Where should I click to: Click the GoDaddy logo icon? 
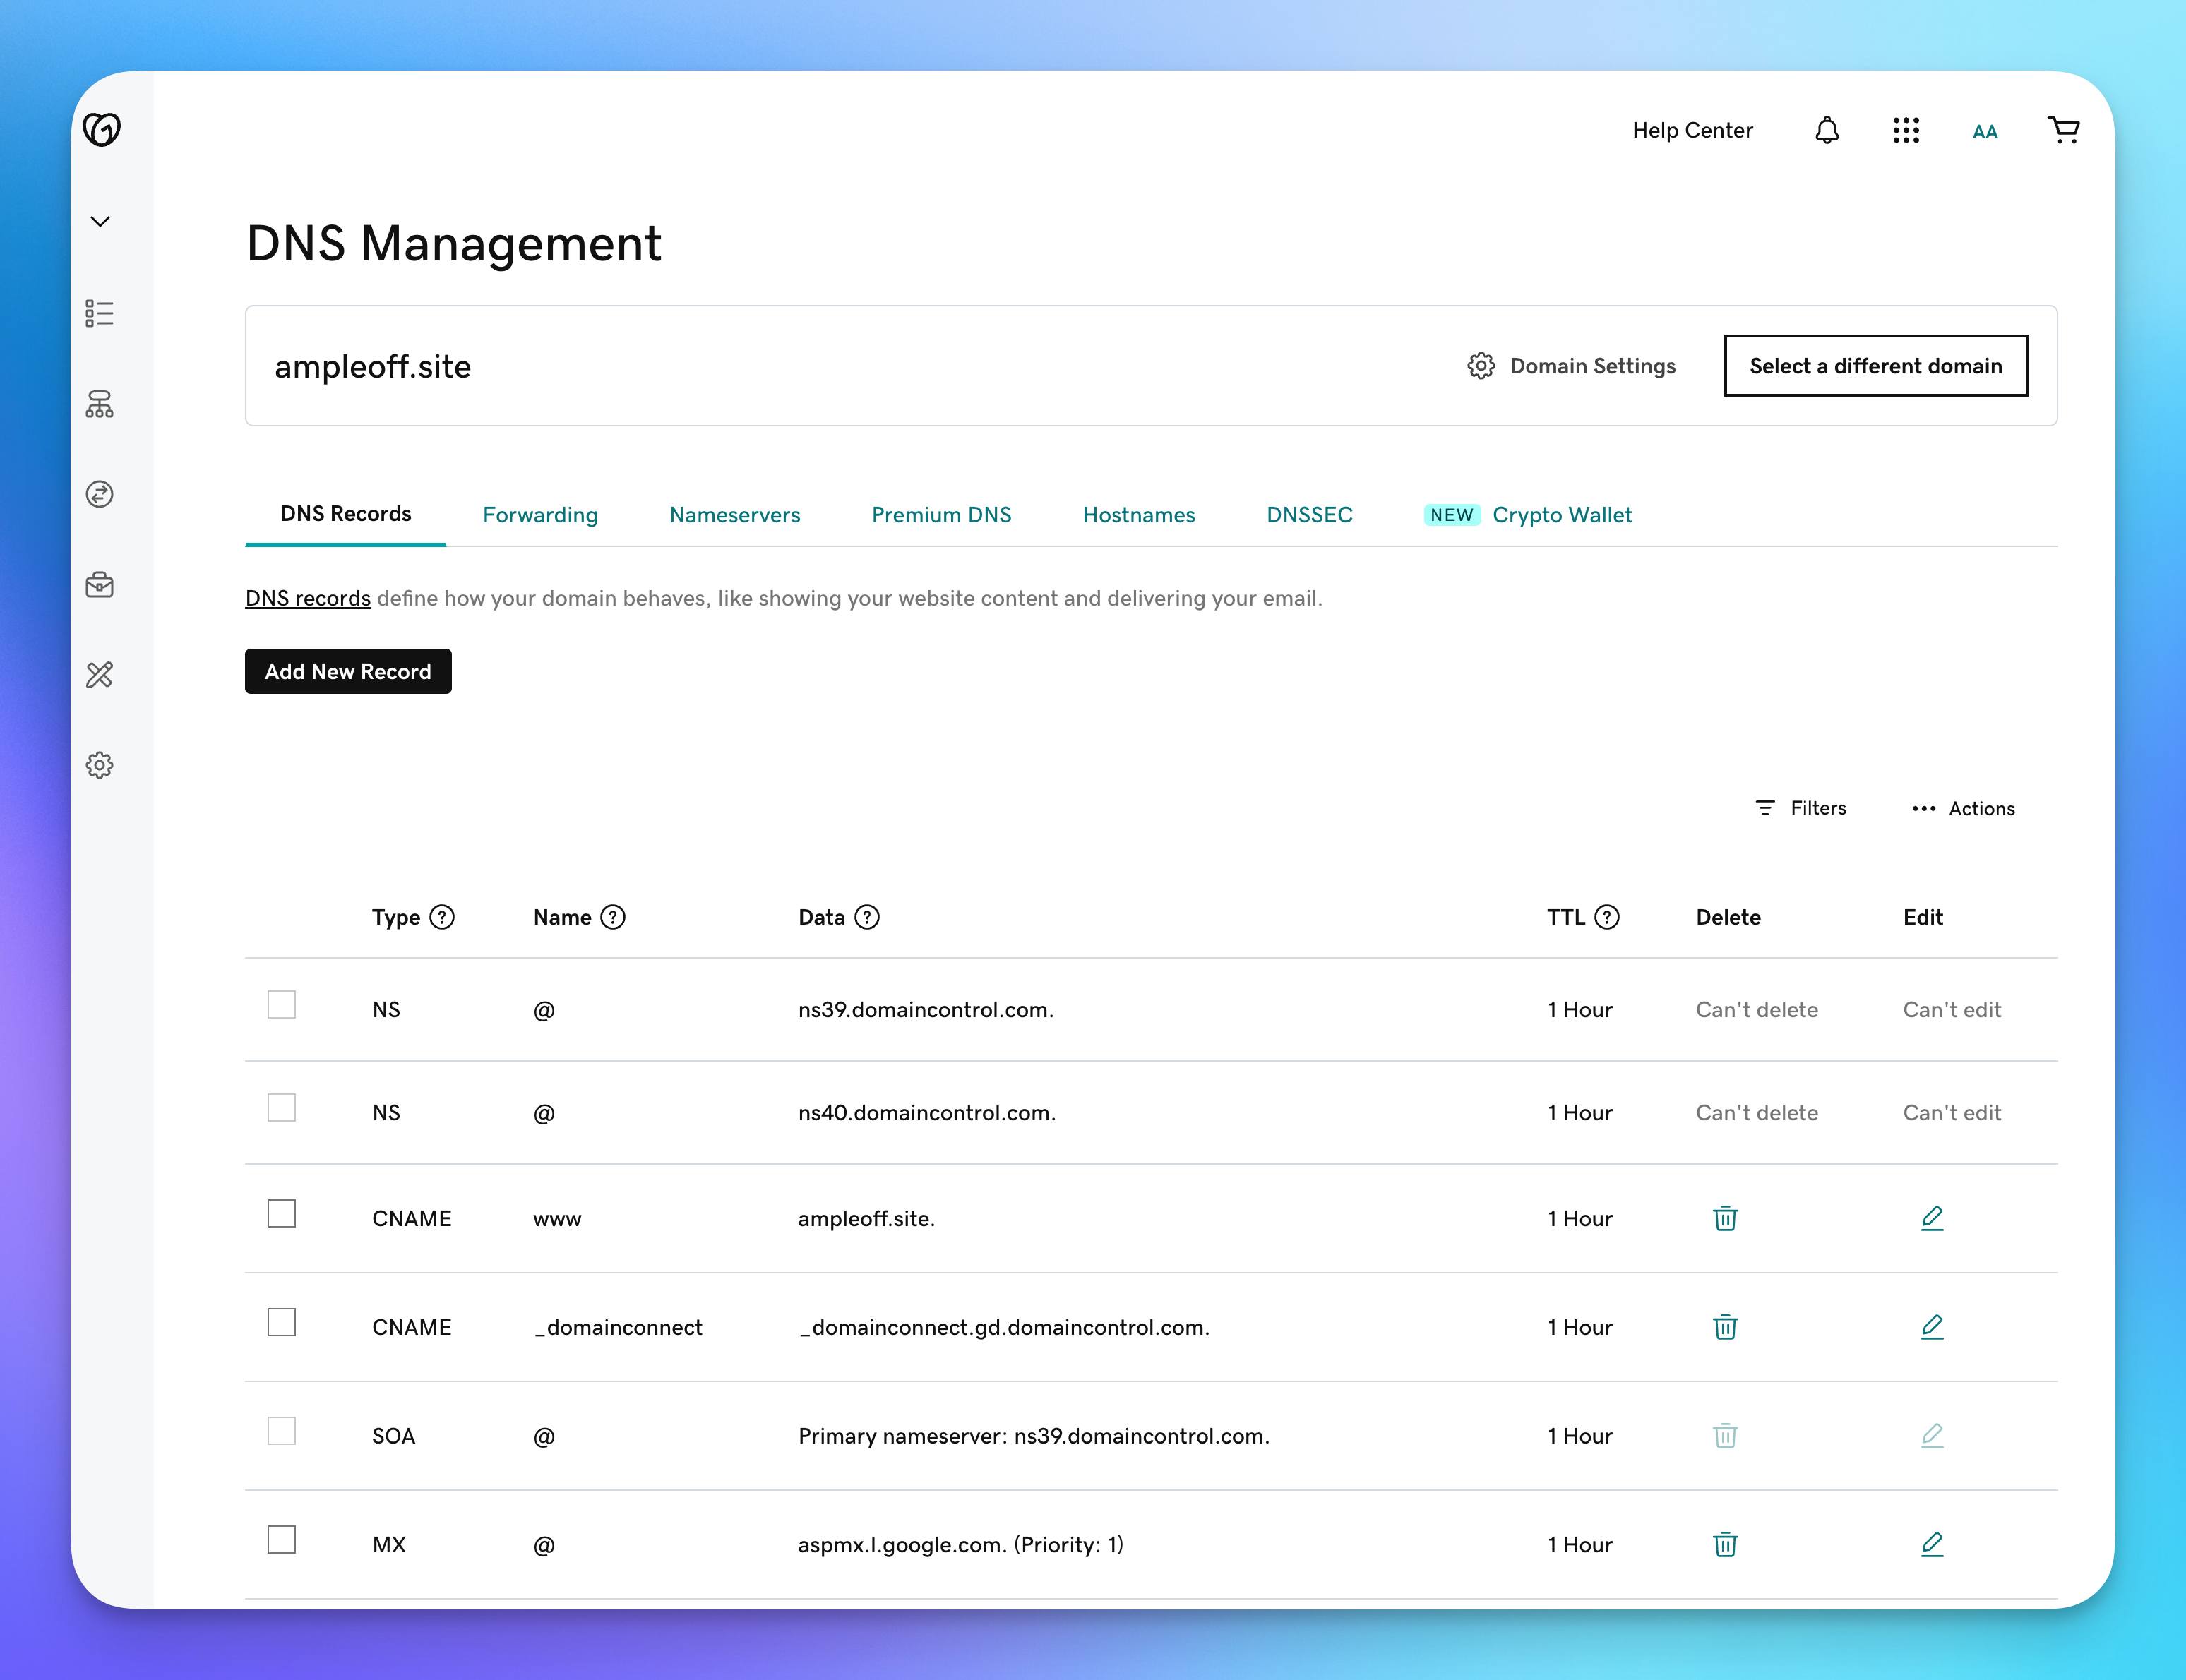pos(101,129)
